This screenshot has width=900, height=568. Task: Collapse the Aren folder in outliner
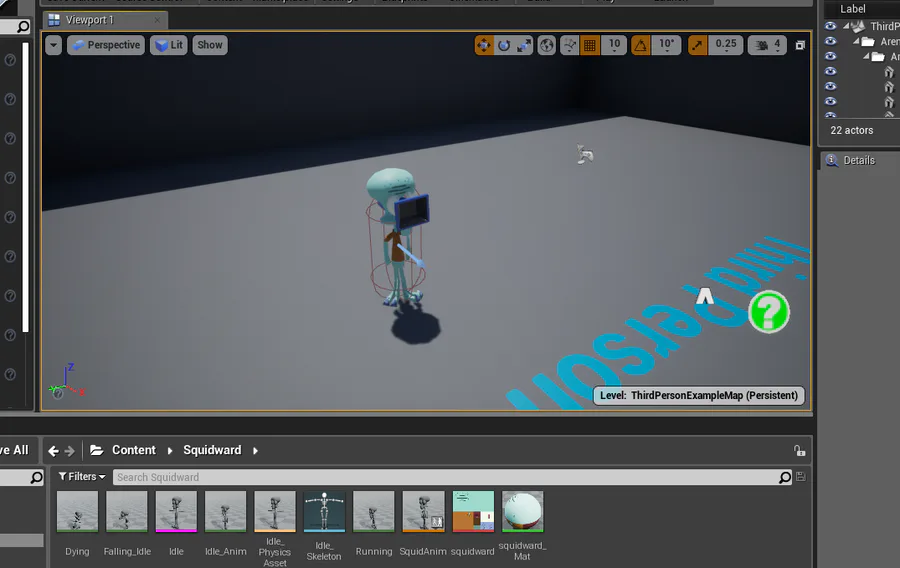[856, 41]
